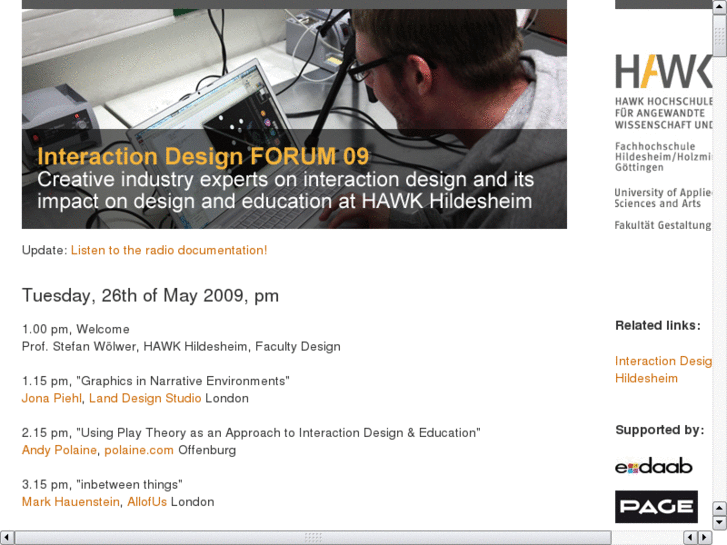Click the 'Using Play Theory' talk title
Screen dimensions: 727x545
[x=278, y=433]
